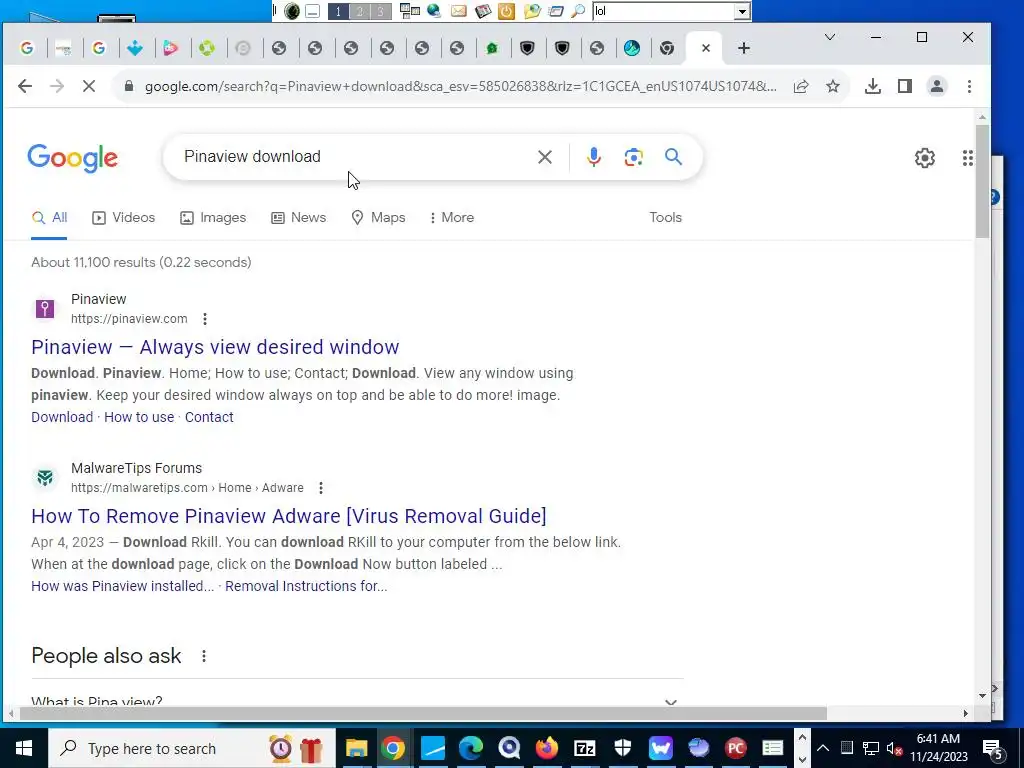
Task: Expand the tab search dropdown
Action: click(829, 37)
